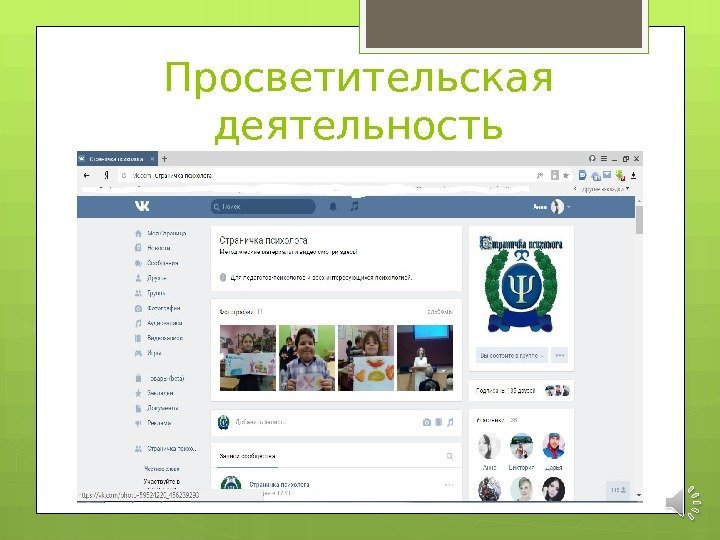Expand 'Вы состоите в группе' dropdown
Image resolution: width=720 pixels, height=540 pixels.
click(x=512, y=355)
